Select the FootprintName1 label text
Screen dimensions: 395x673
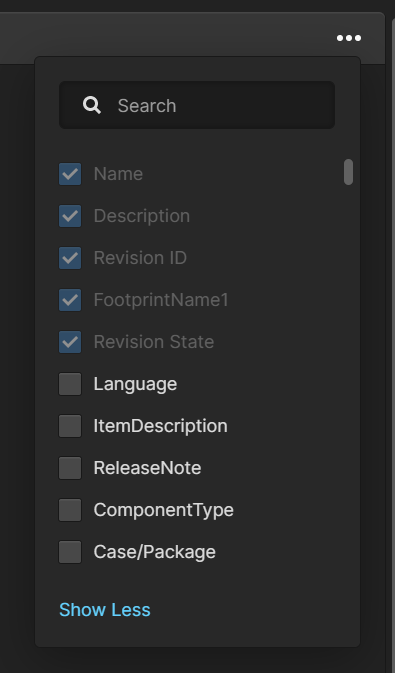[161, 300]
